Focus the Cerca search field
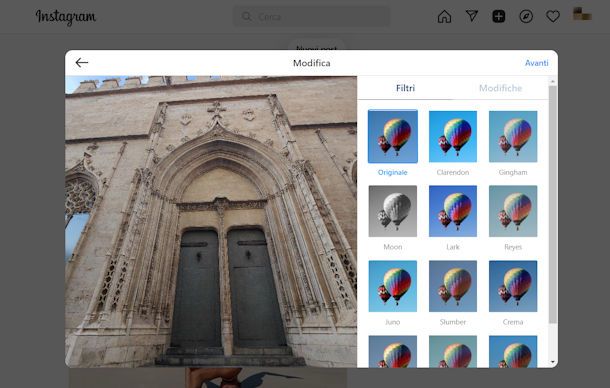610x388 pixels. [x=311, y=17]
